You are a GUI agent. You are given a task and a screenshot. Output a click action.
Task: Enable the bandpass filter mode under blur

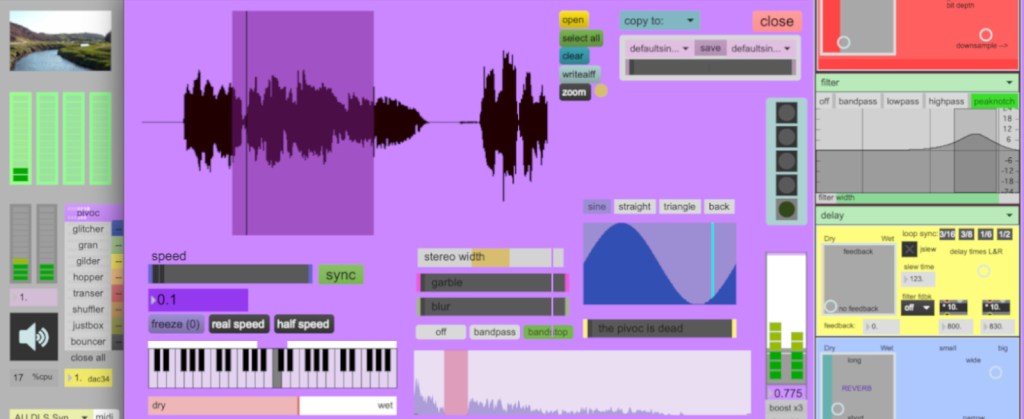(494, 331)
